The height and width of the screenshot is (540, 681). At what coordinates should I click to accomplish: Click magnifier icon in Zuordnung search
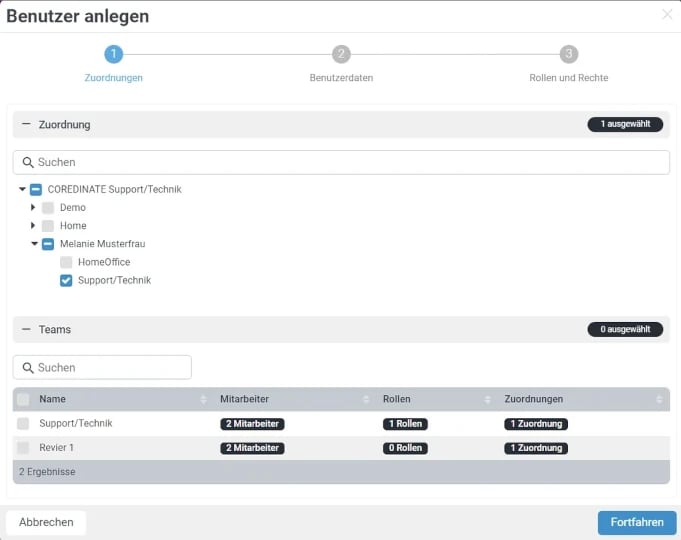28,162
